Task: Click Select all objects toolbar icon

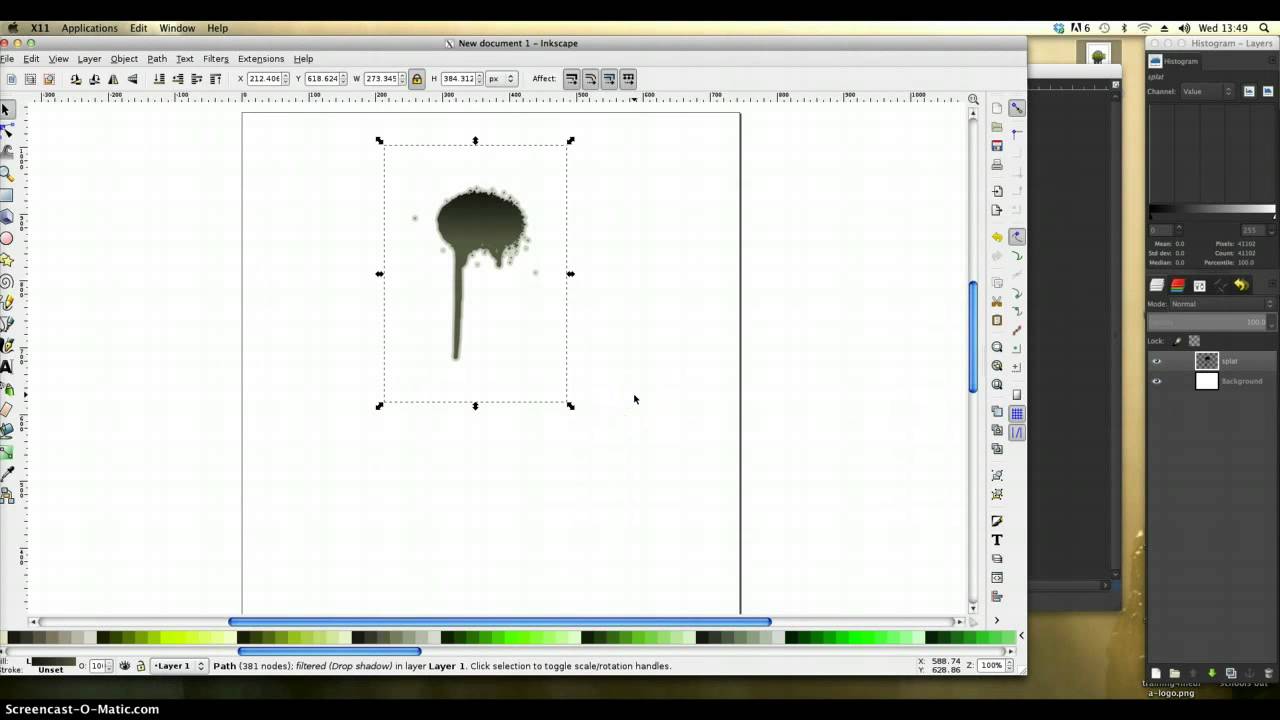Action: 11,79
